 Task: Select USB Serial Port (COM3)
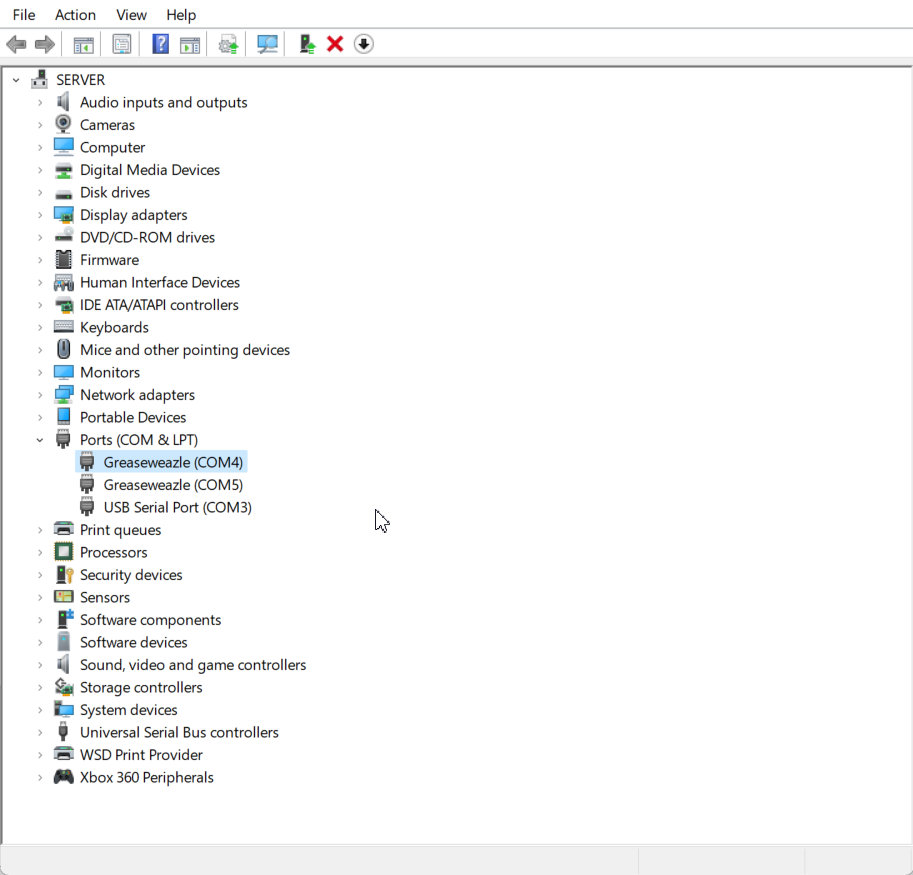(178, 507)
